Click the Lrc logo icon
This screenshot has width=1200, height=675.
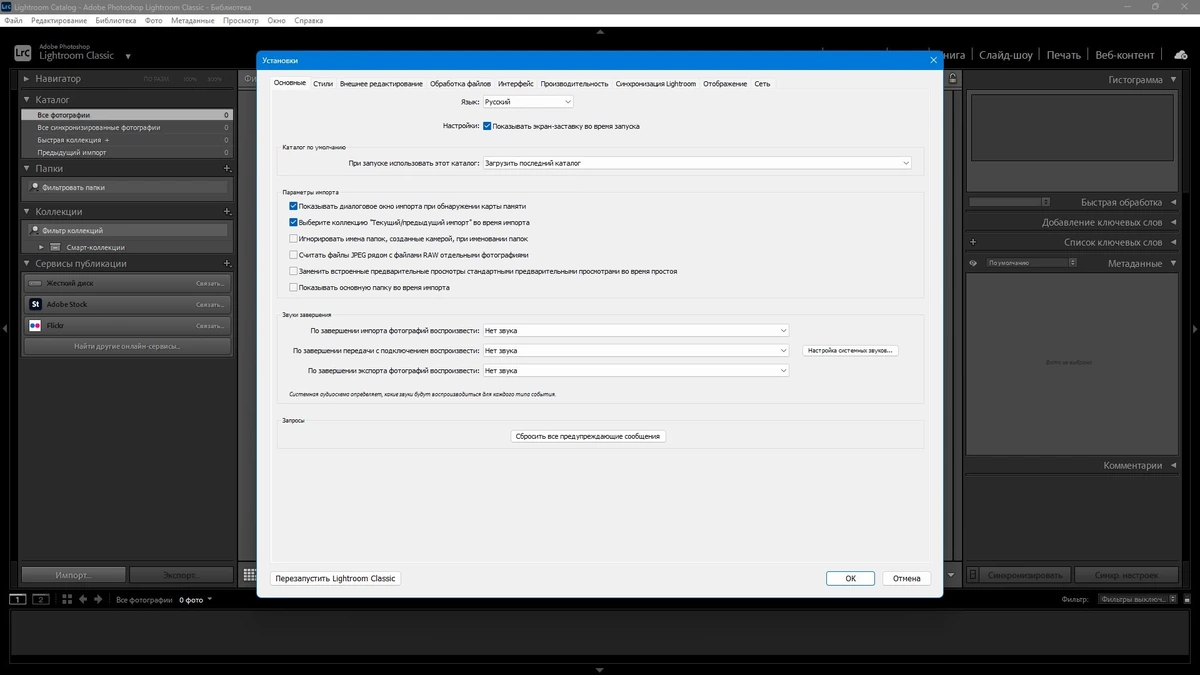(x=22, y=53)
